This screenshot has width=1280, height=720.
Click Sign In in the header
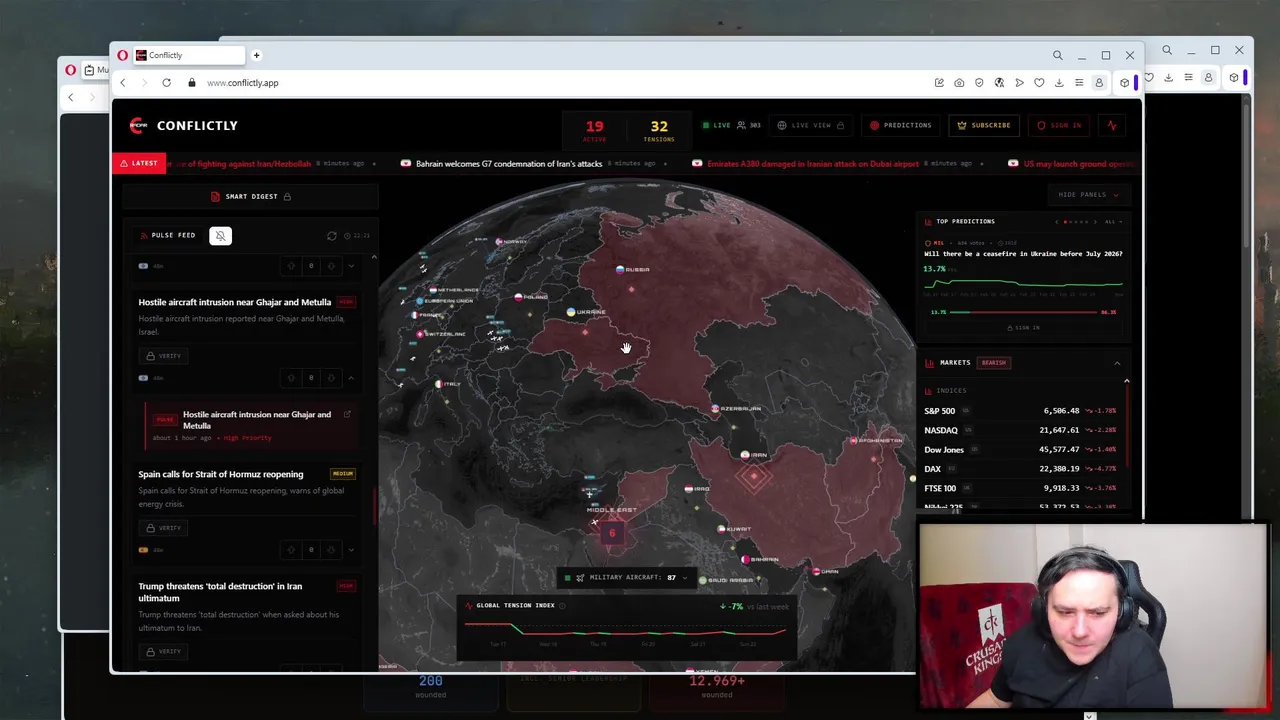click(1059, 125)
